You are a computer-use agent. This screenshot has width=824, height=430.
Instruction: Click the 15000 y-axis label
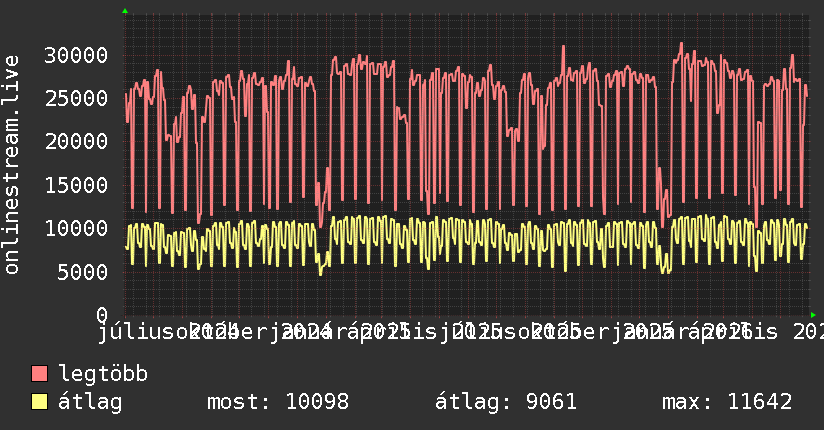point(76,185)
